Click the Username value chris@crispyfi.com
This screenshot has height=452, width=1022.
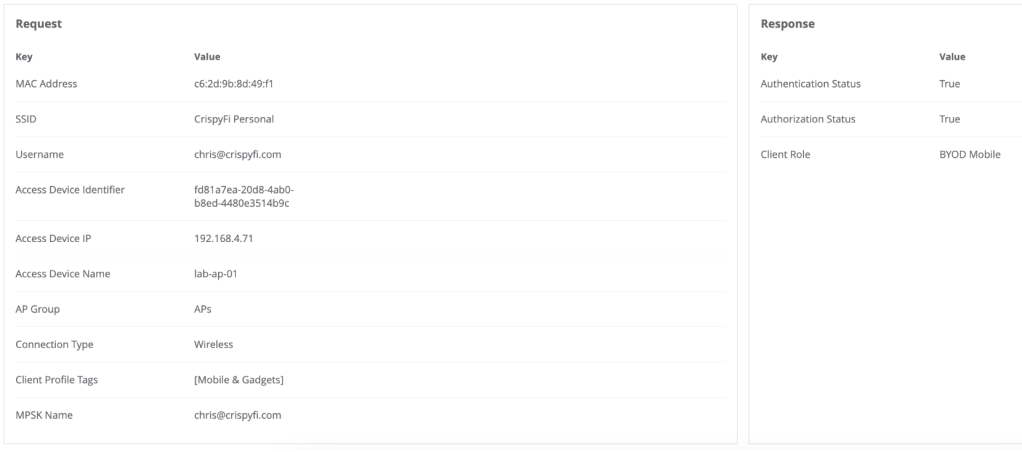(x=238, y=154)
